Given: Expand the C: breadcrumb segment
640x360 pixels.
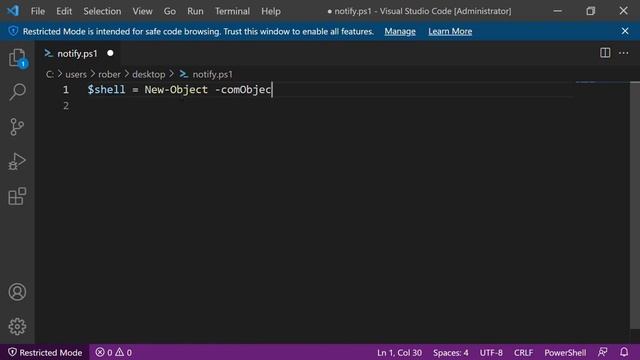Looking at the screenshot, I should [x=49, y=74].
